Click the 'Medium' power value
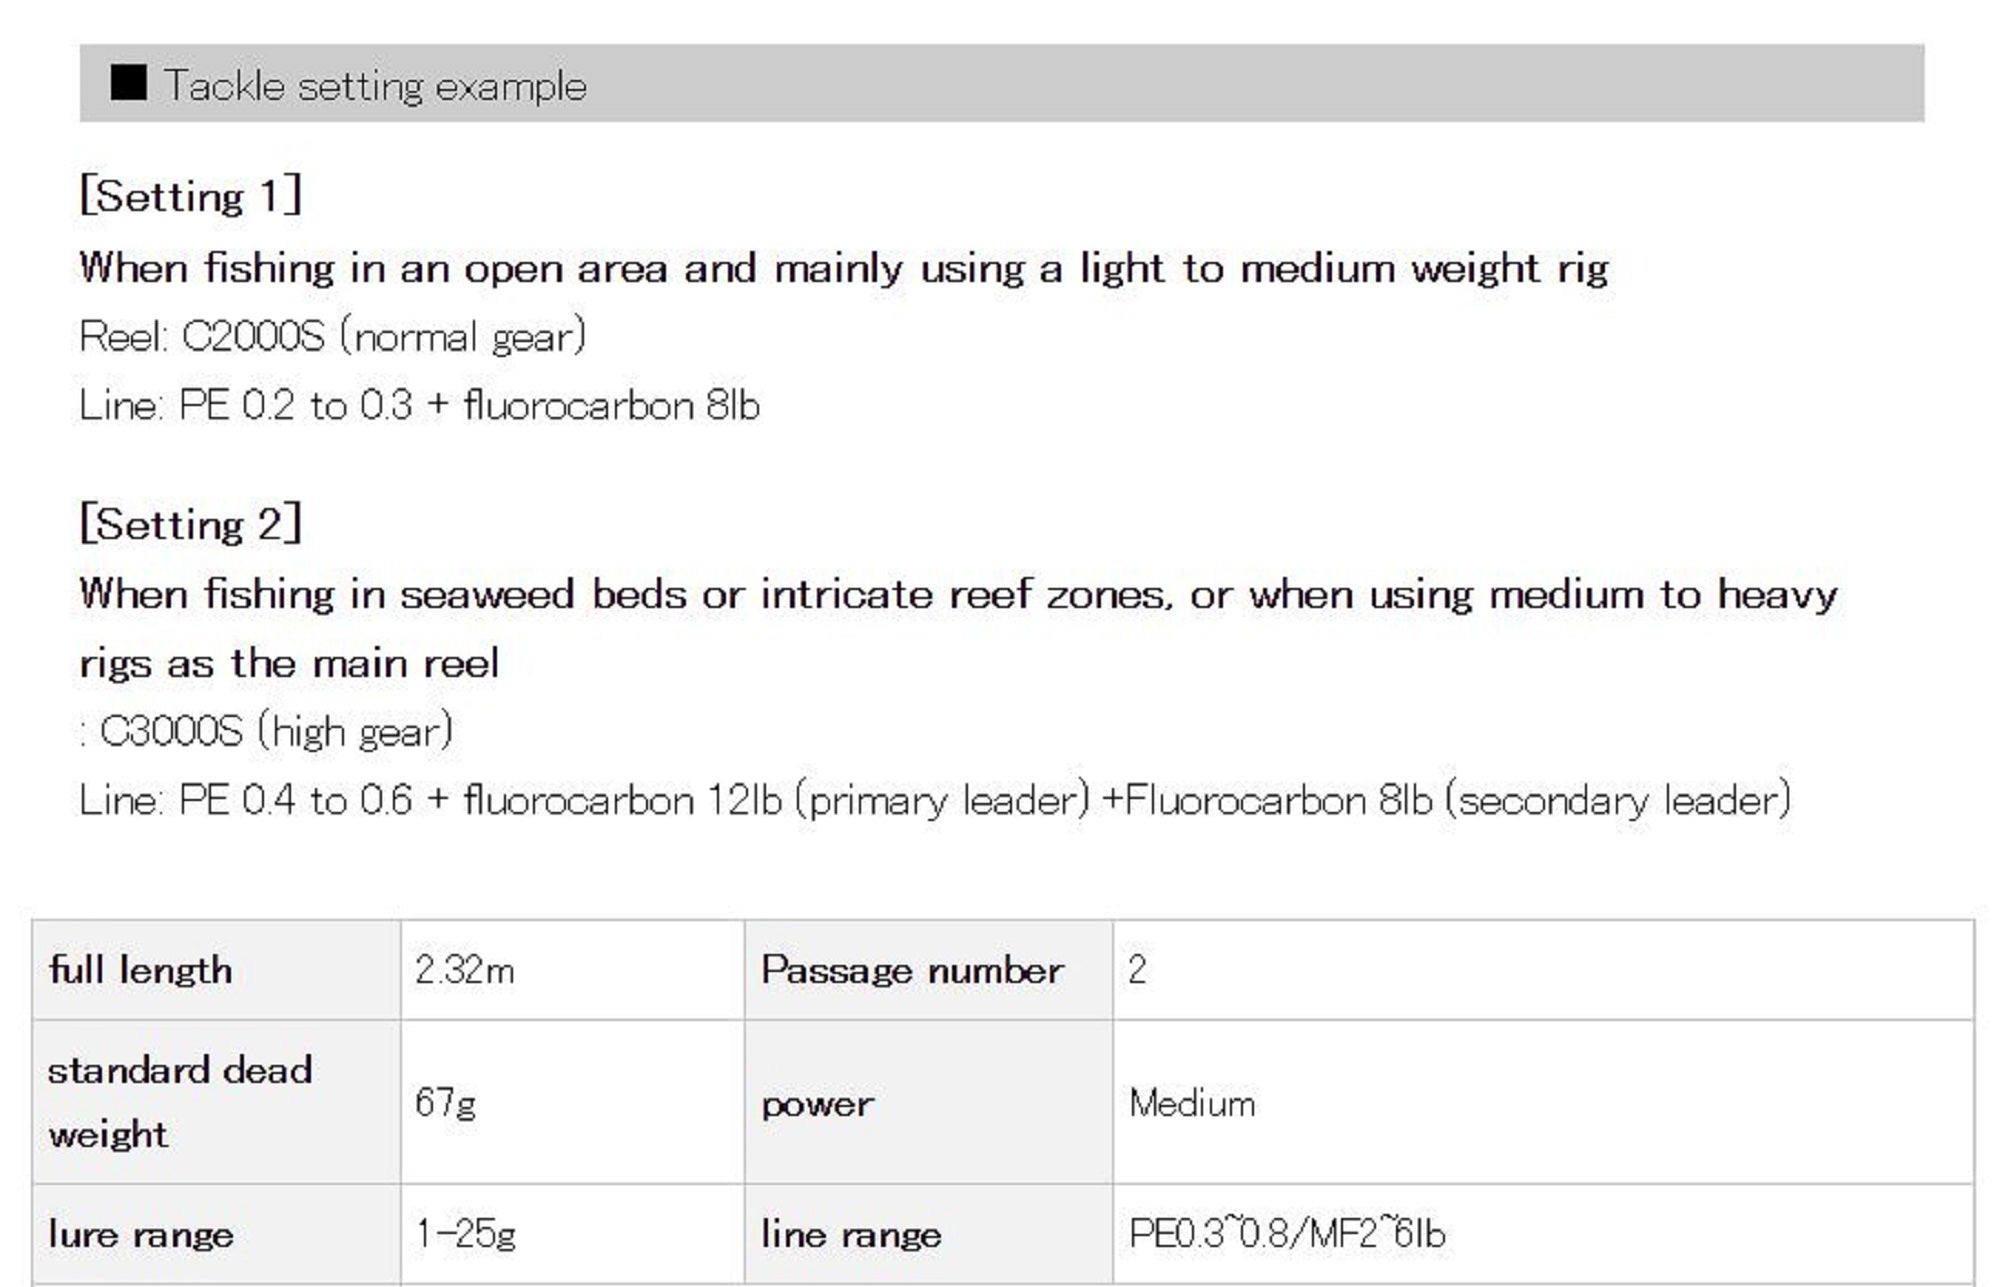Screen dimensions: 2000x1287 tap(1191, 1104)
